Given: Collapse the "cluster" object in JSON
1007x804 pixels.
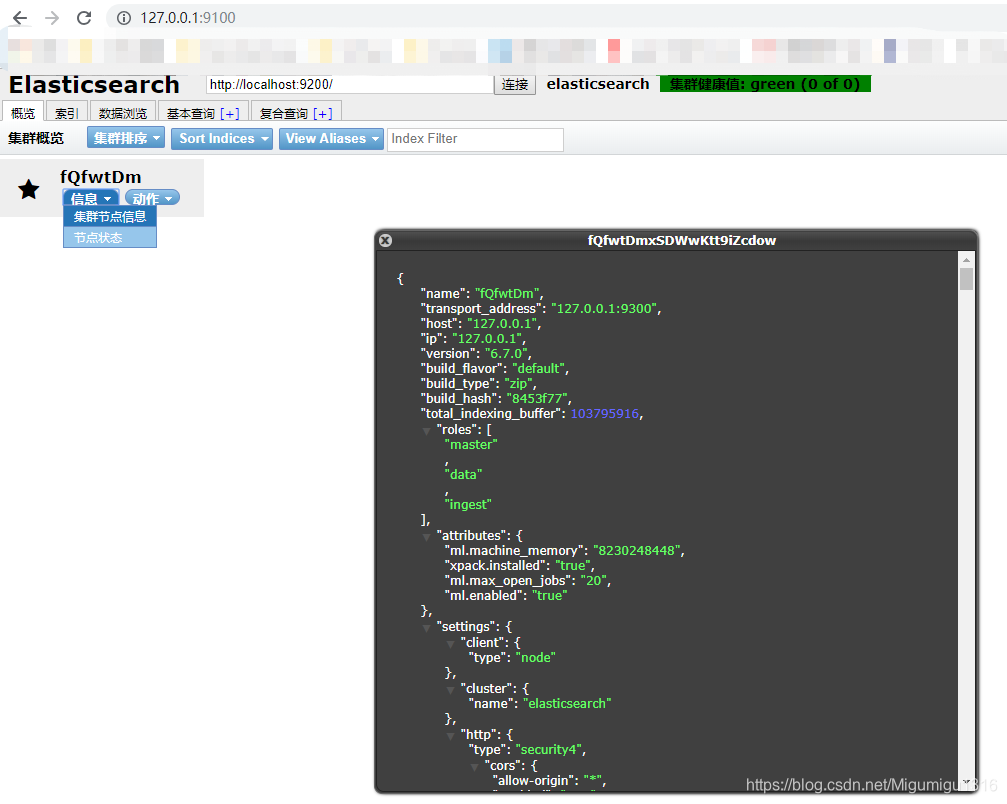Looking at the screenshot, I should (x=451, y=690).
